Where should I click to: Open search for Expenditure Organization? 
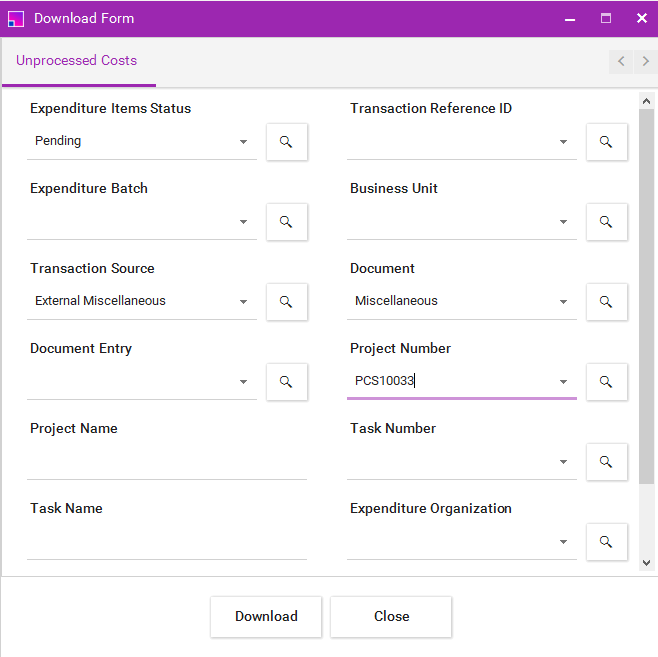coord(606,542)
